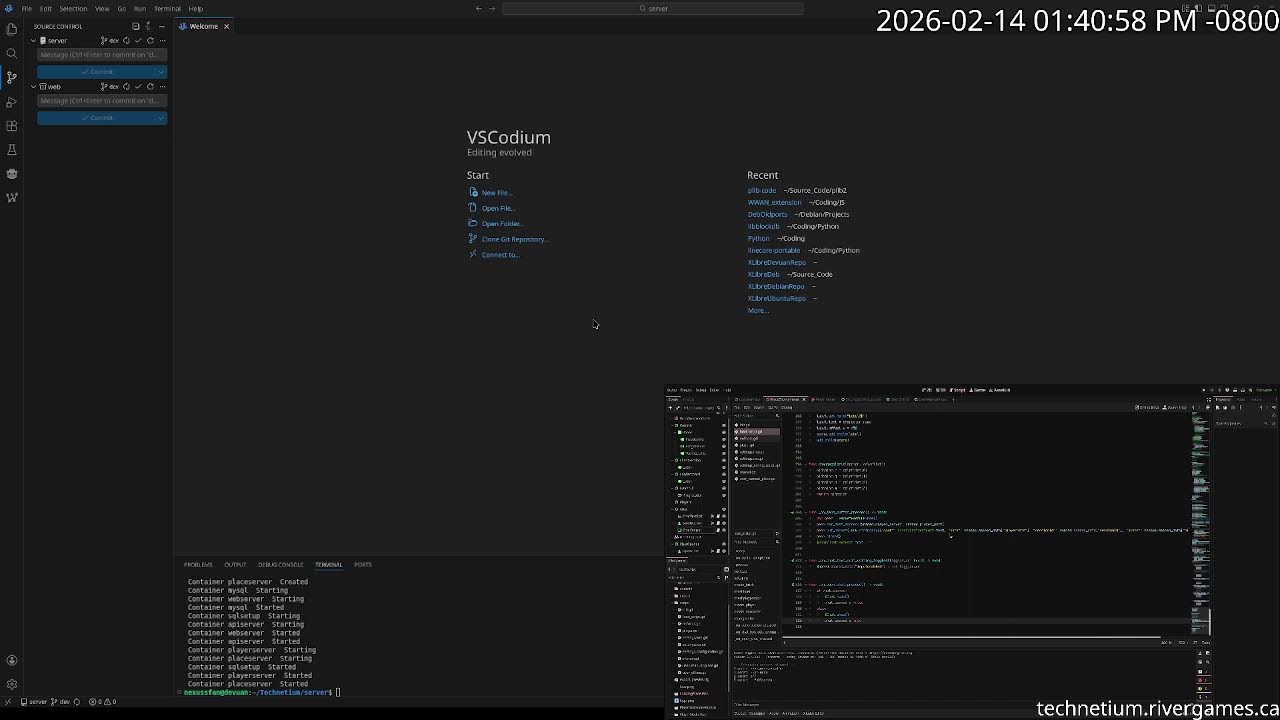Switch to the Debug Console tab
This screenshot has width=1280, height=720.
[281, 565]
